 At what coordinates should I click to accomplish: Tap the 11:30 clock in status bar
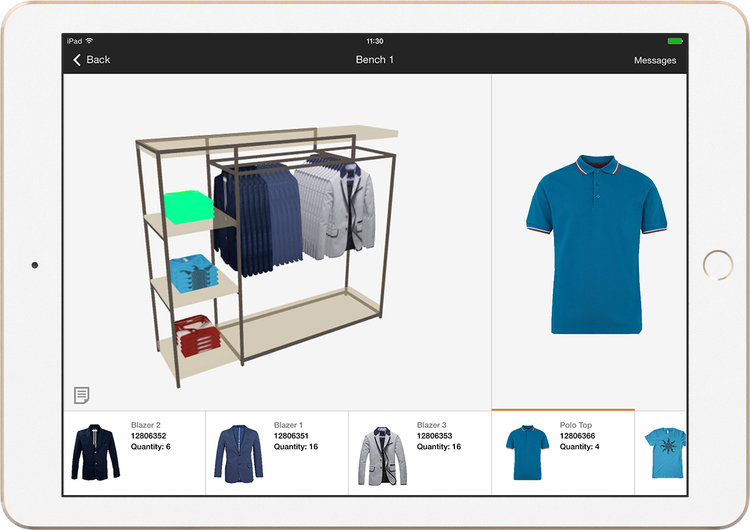[375, 41]
